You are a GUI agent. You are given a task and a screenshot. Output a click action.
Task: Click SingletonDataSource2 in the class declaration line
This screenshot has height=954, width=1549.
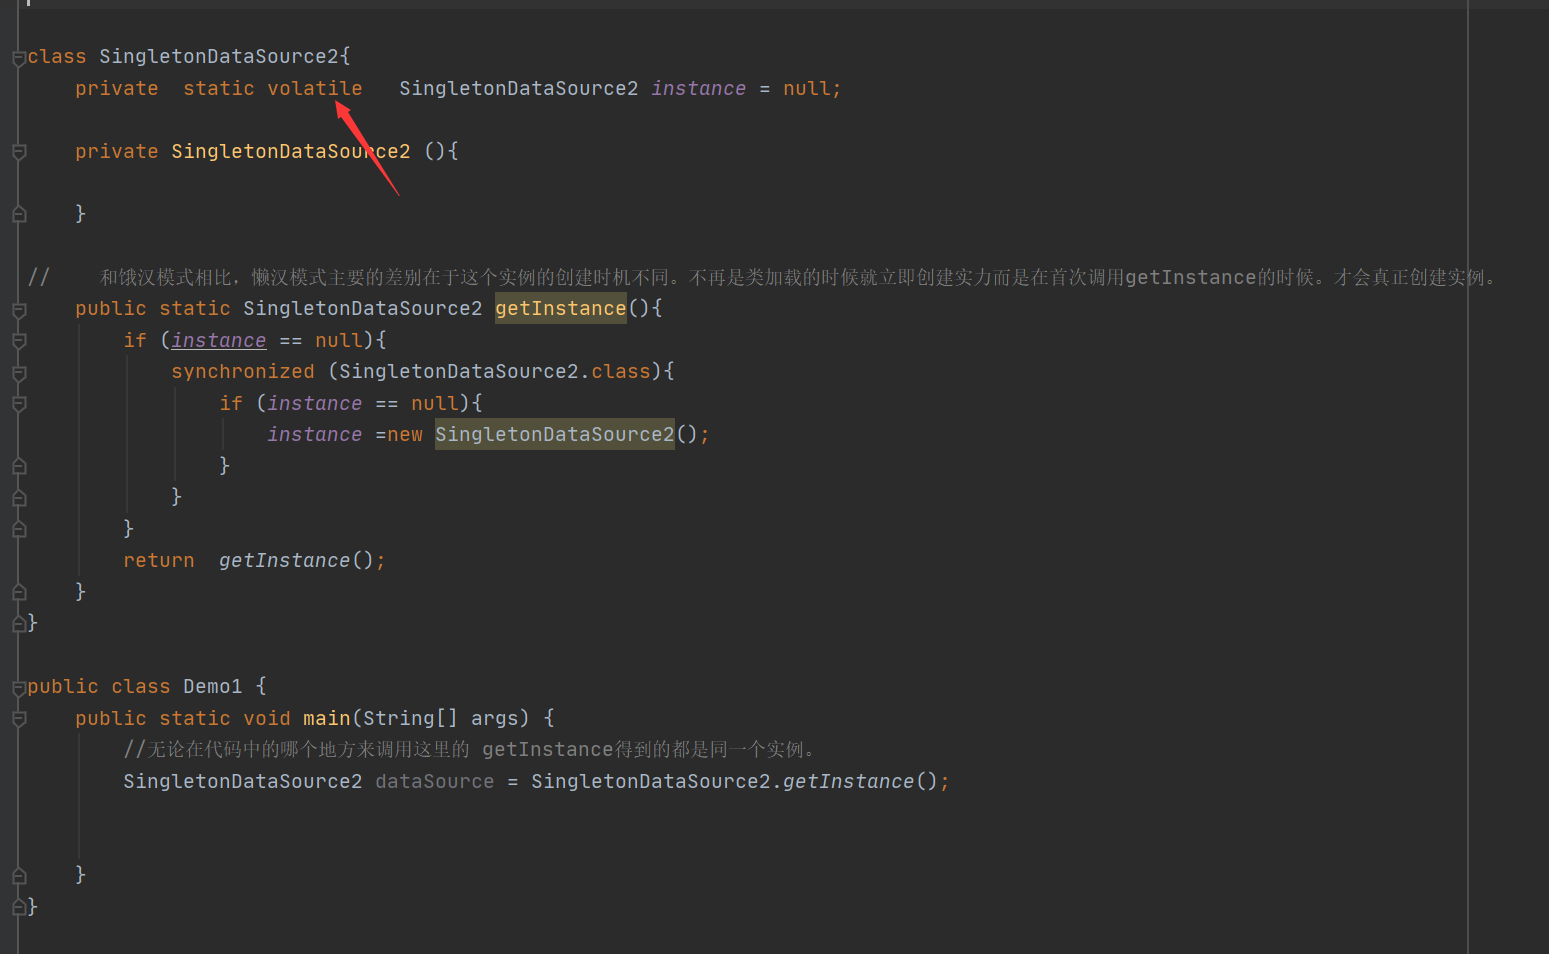pos(219,56)
